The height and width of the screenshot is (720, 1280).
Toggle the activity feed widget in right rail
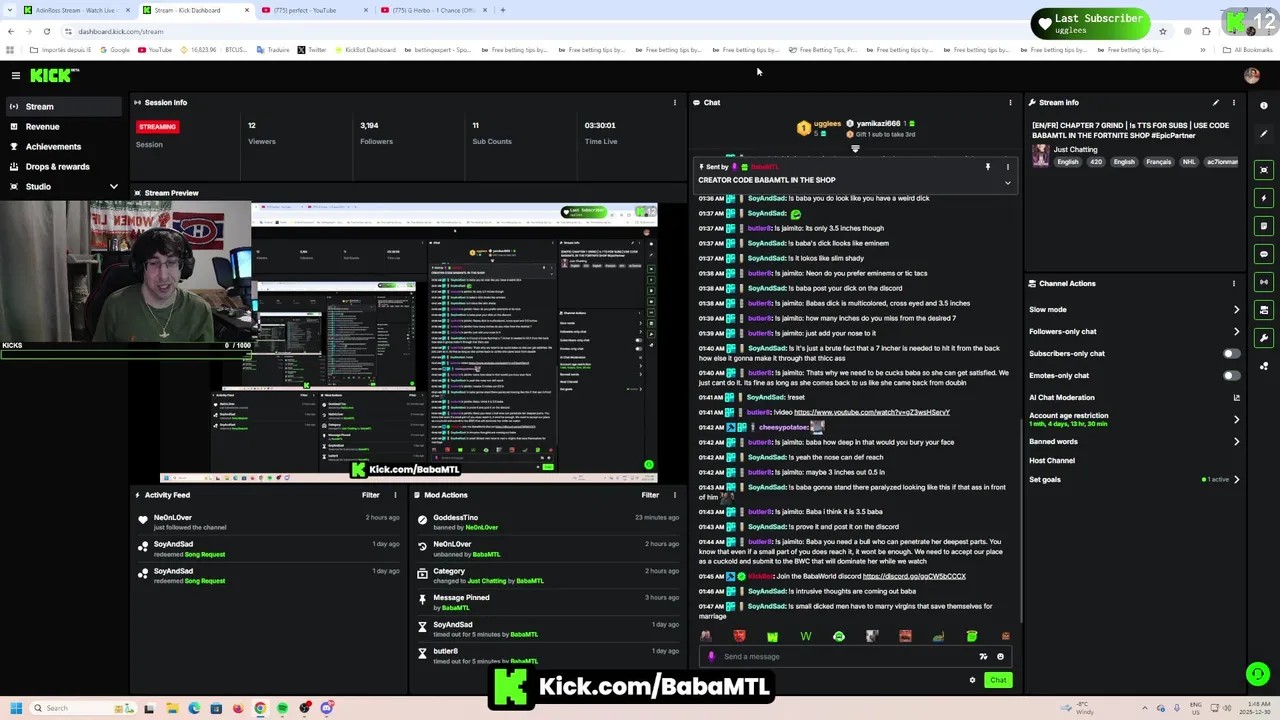[x=1264, y=310]
